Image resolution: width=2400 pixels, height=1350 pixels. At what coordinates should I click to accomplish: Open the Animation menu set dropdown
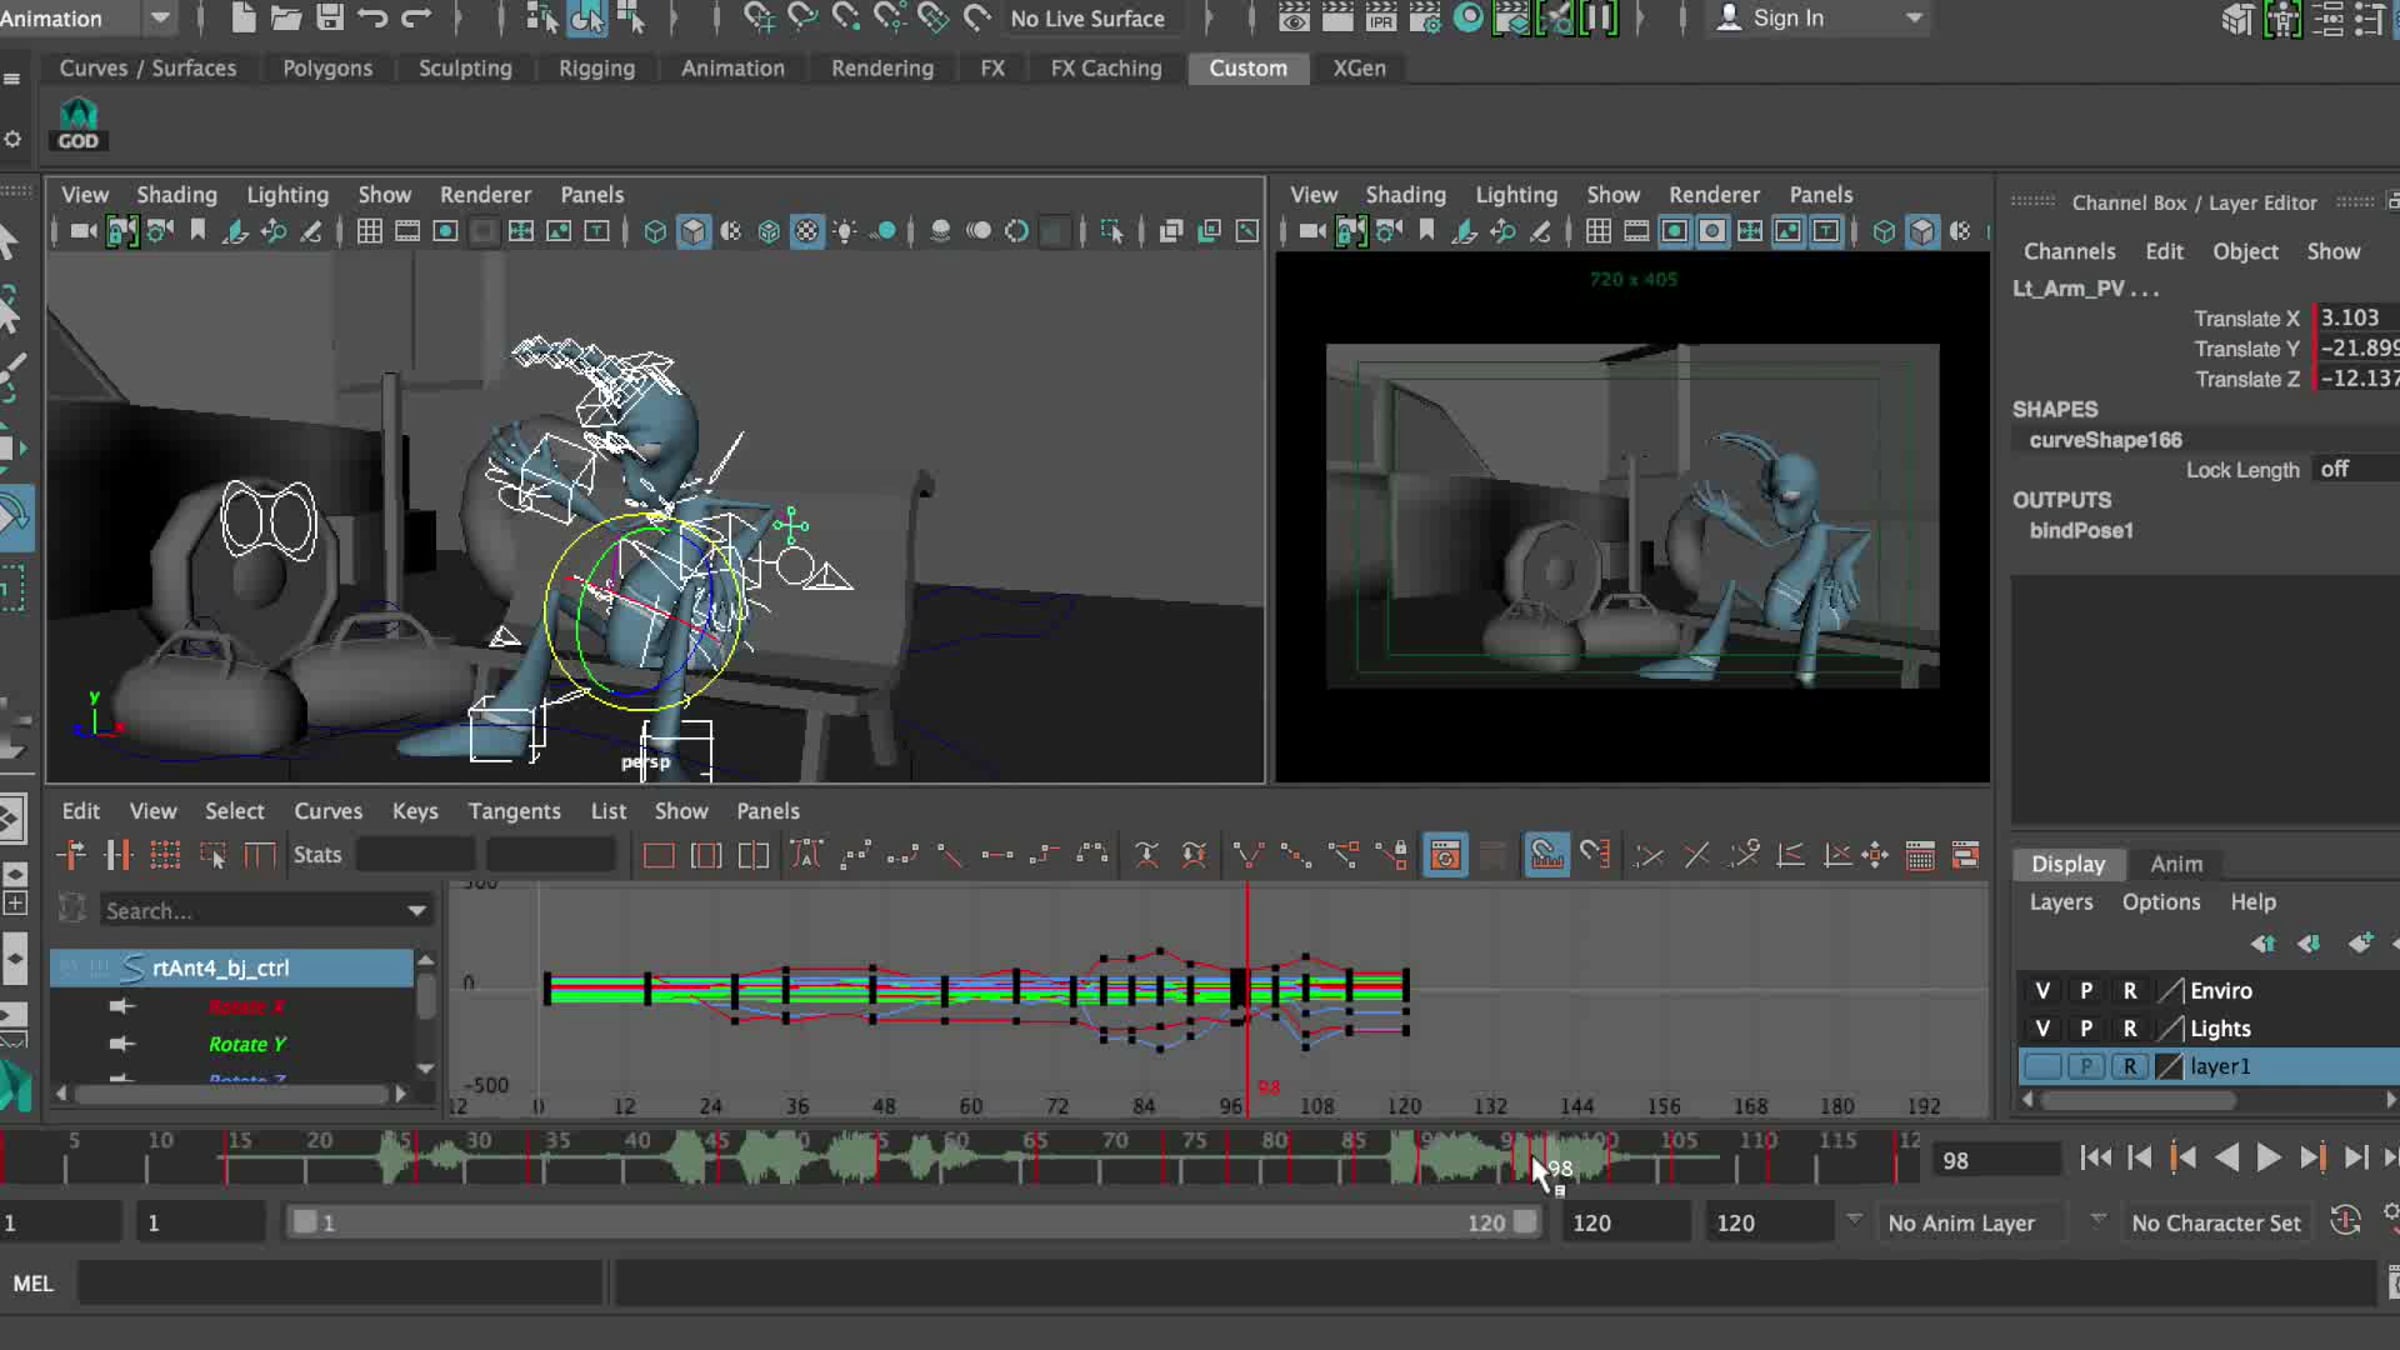click(x=159, y=17)
